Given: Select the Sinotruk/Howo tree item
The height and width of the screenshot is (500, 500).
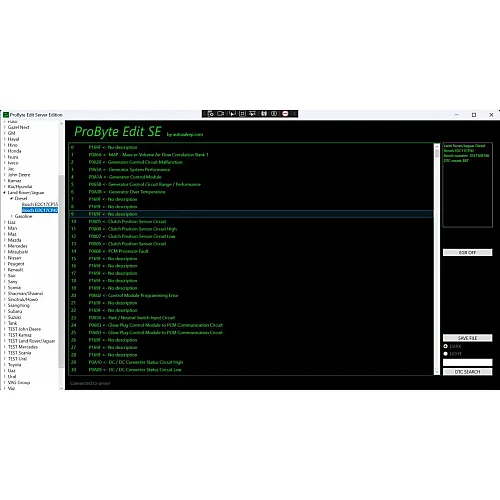Looking at the screenshot, I should [x=23, y=299].
